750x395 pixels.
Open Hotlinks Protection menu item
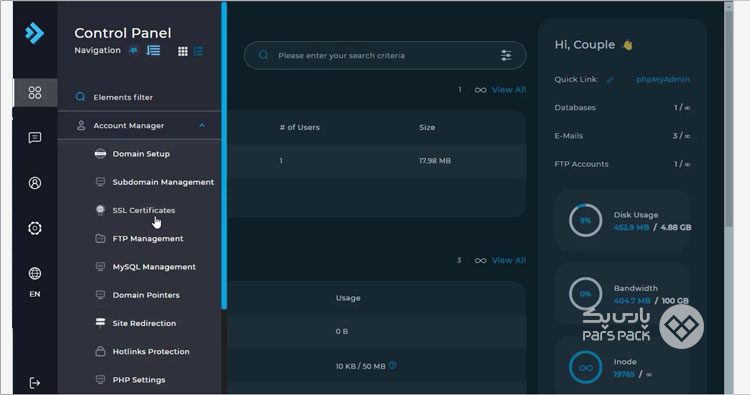[151, 351]
